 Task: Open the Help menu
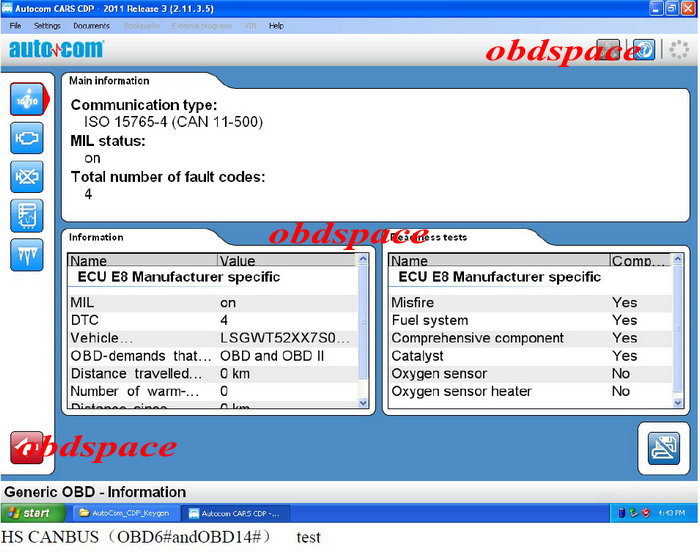click(x=276, y=26)
